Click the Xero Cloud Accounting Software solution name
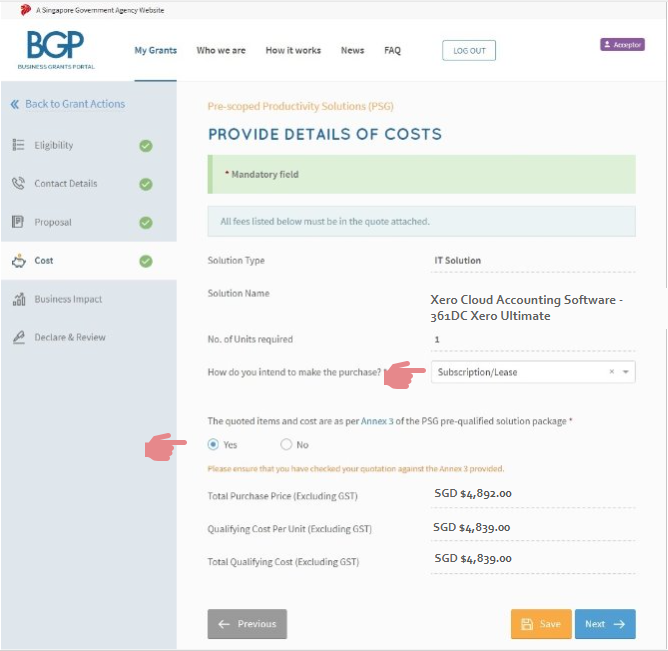This screenshot has width=668, height=651. tap(527, 308)
